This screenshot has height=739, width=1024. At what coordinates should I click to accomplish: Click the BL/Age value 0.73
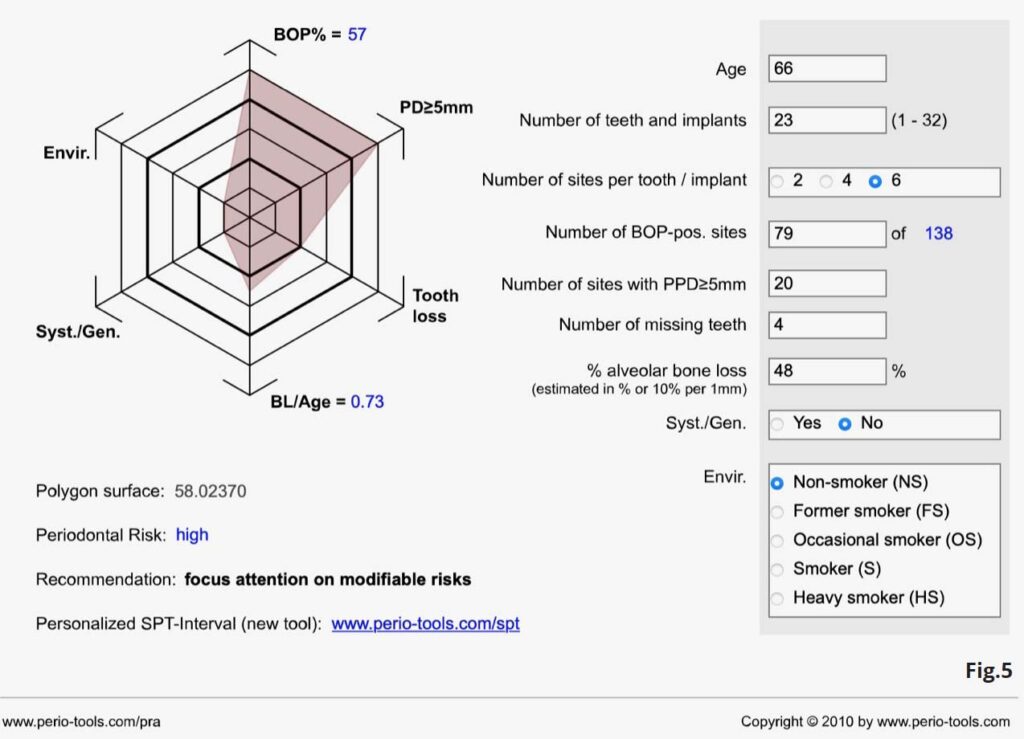click(366, 402)
